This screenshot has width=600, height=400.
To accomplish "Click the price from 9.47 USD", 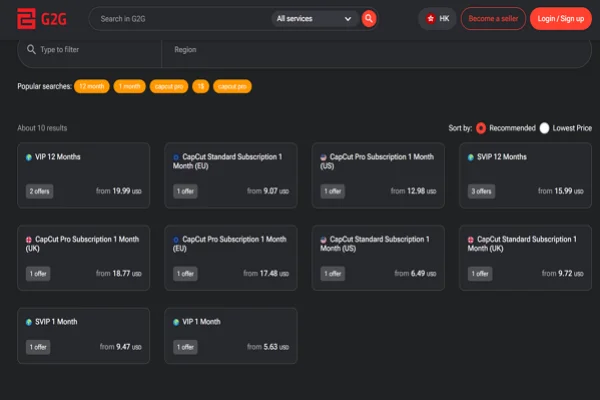I will pyautogui.click(x=121, y=347).
